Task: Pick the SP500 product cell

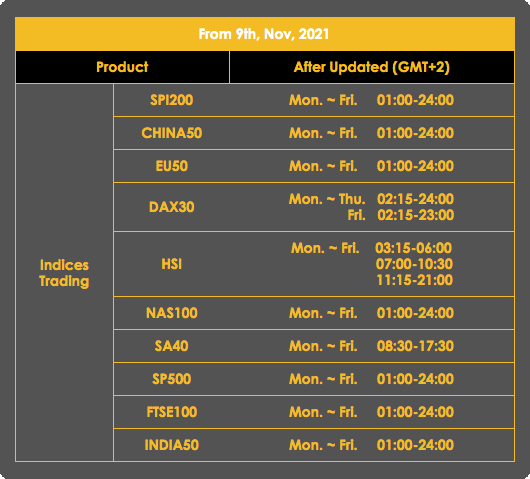Action: [172, 379]
